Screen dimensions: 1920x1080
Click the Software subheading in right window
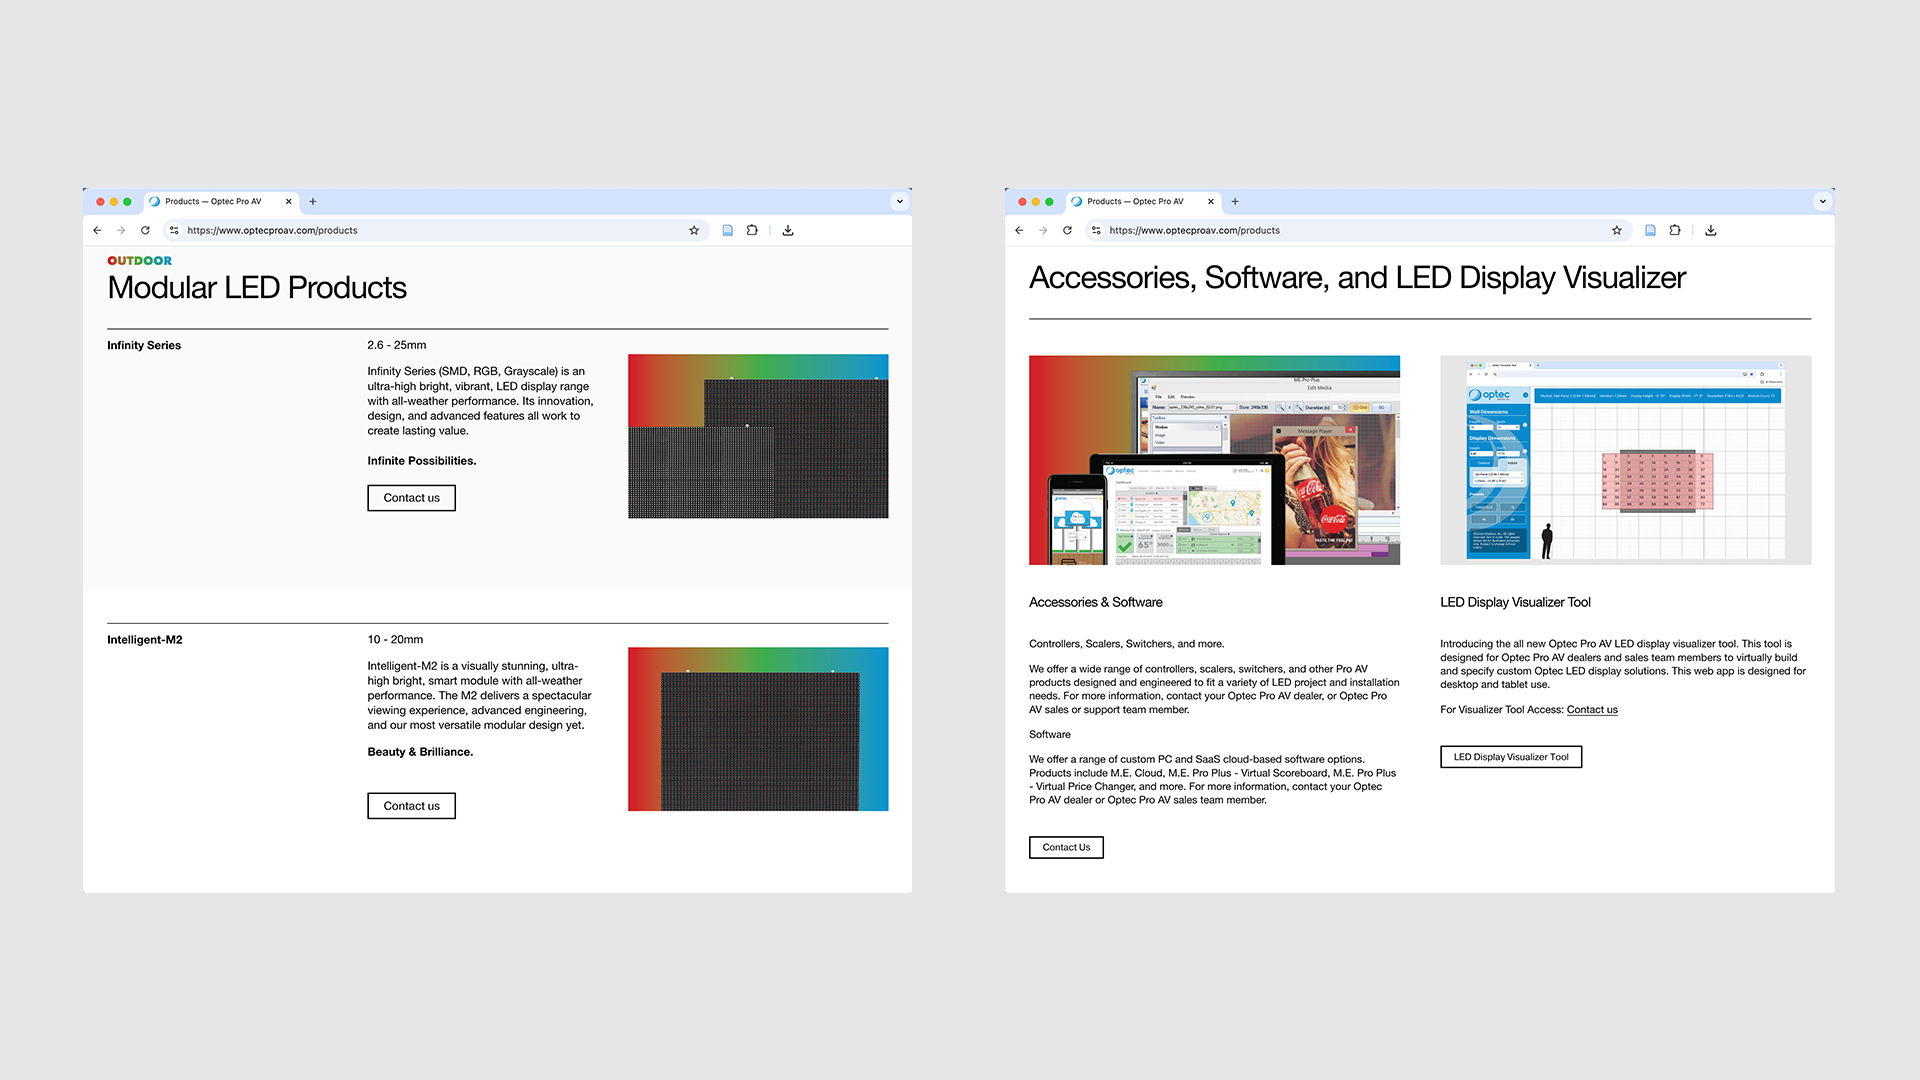pos(1050,735)
